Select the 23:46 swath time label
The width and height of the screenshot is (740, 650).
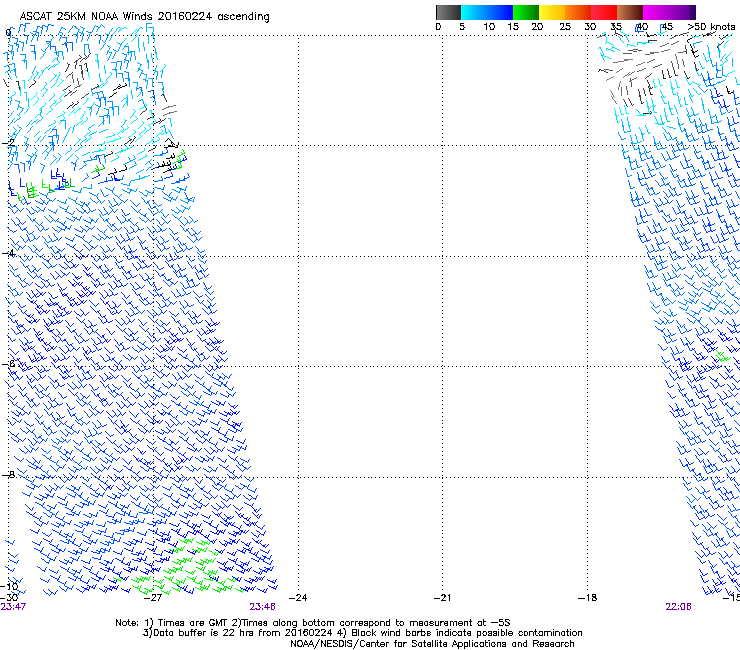point(262,607)
